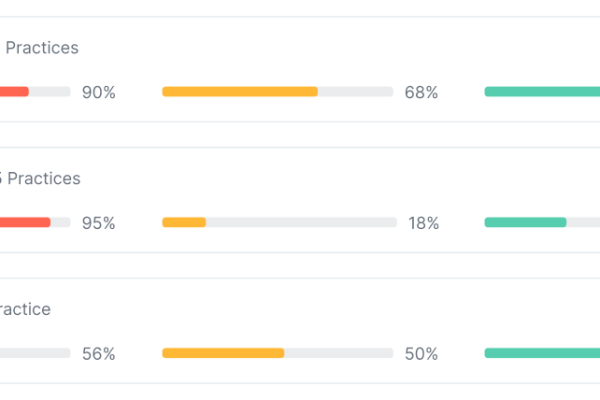Open the bottom row Practice heading
The height and width of the screenshot is (400, 600).
25,309
